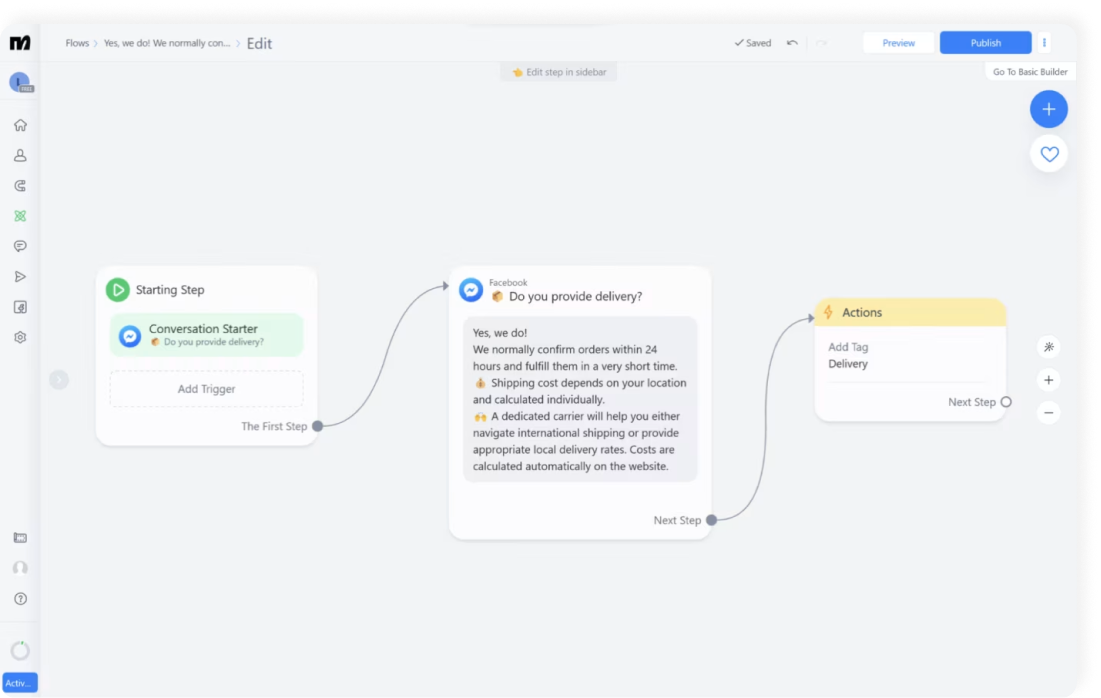Screen dimensions: 1101x698
Task: Zoom out using the minus control
Action: 1047,412
